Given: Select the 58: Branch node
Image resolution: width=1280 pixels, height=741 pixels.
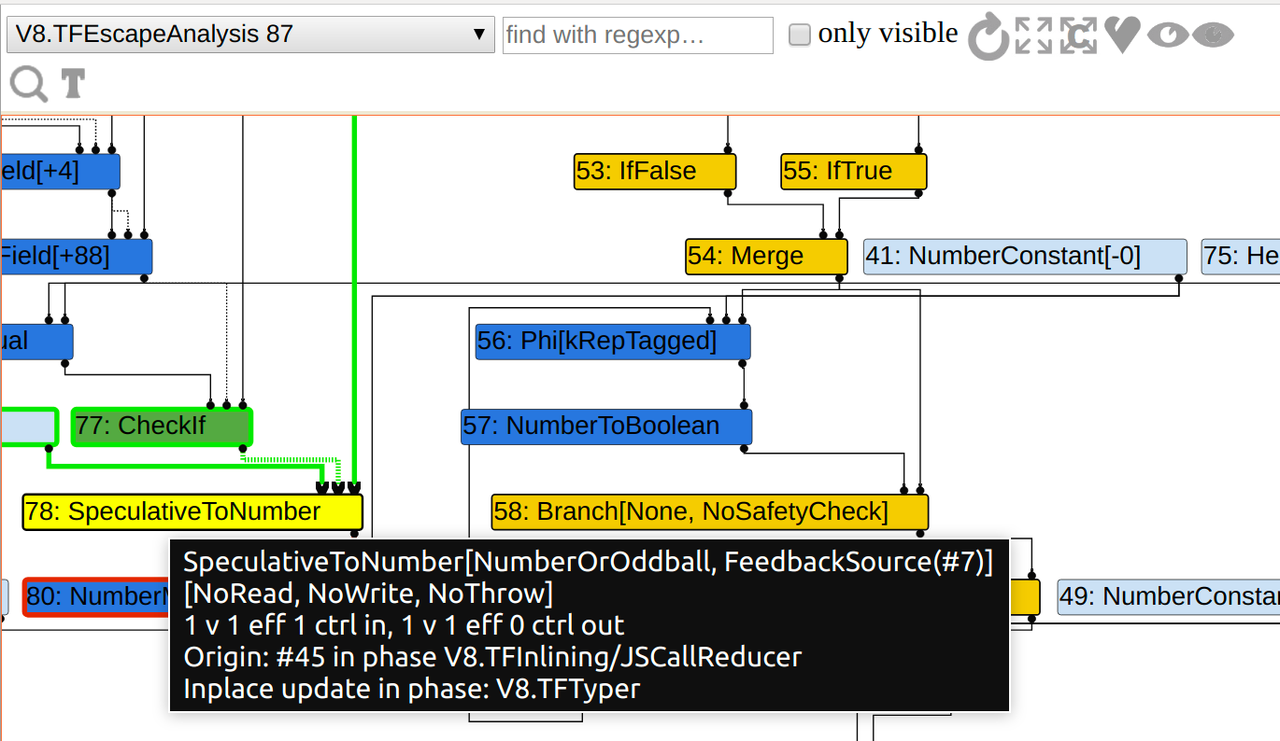Looking at the screenshot, I should tap(709, 512).
